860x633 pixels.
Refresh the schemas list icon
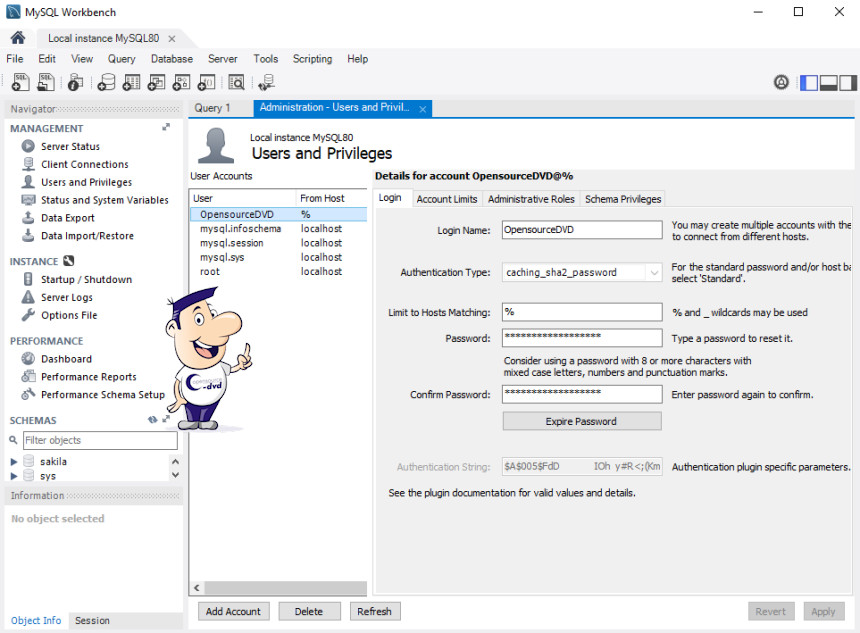tap(152, 420)
